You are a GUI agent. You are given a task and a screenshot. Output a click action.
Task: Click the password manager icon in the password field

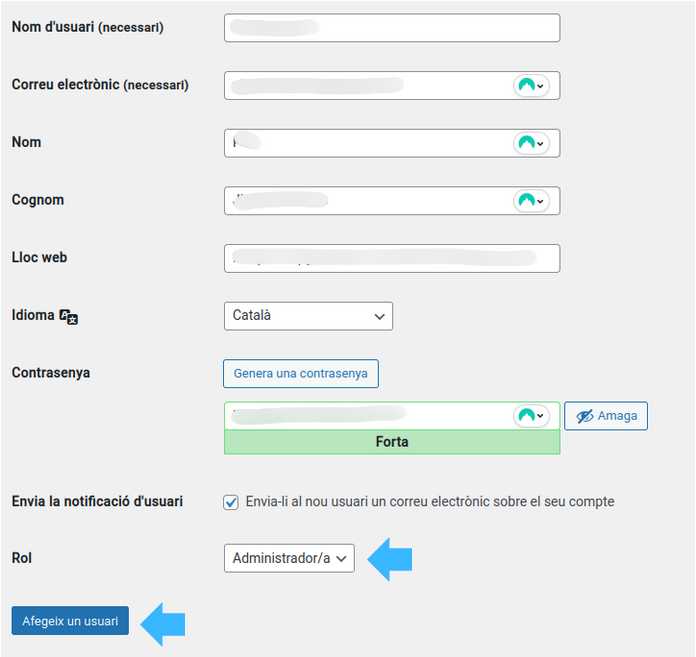pos(530,416)
